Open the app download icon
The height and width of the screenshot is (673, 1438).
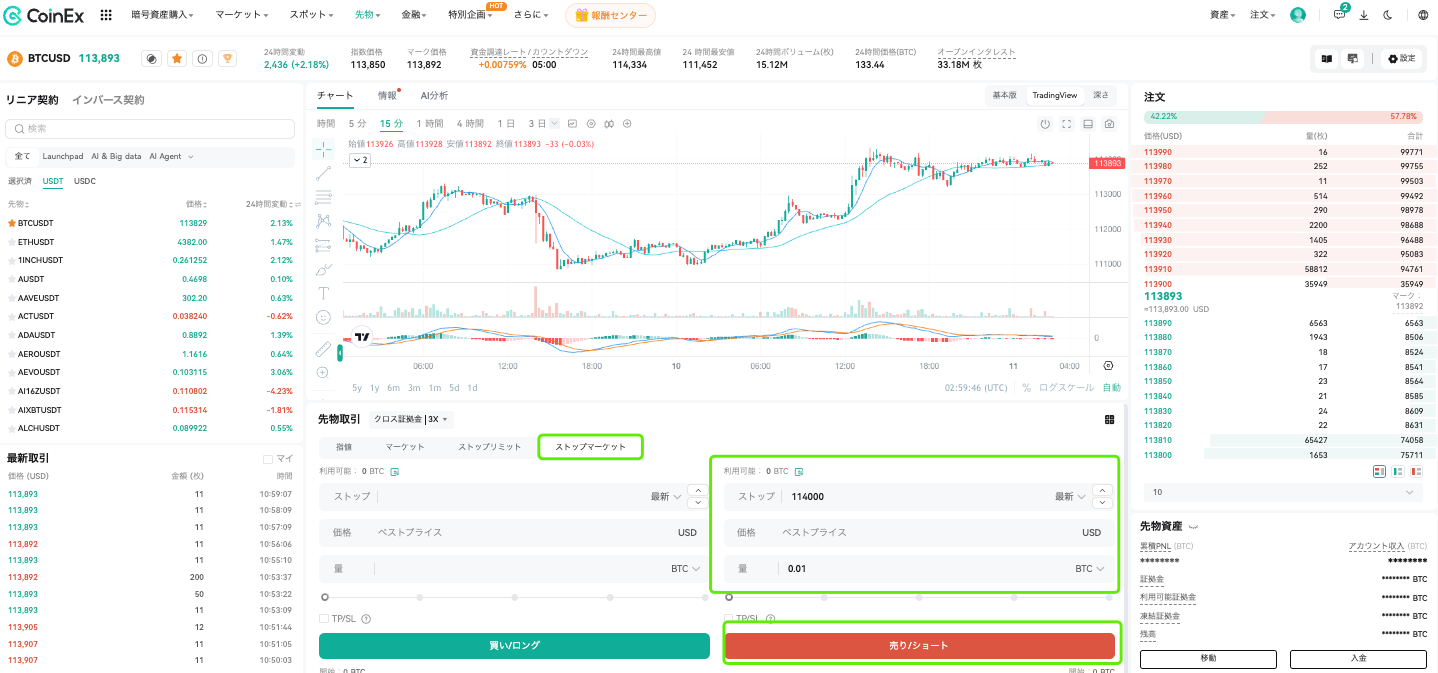coord(1364,15)
